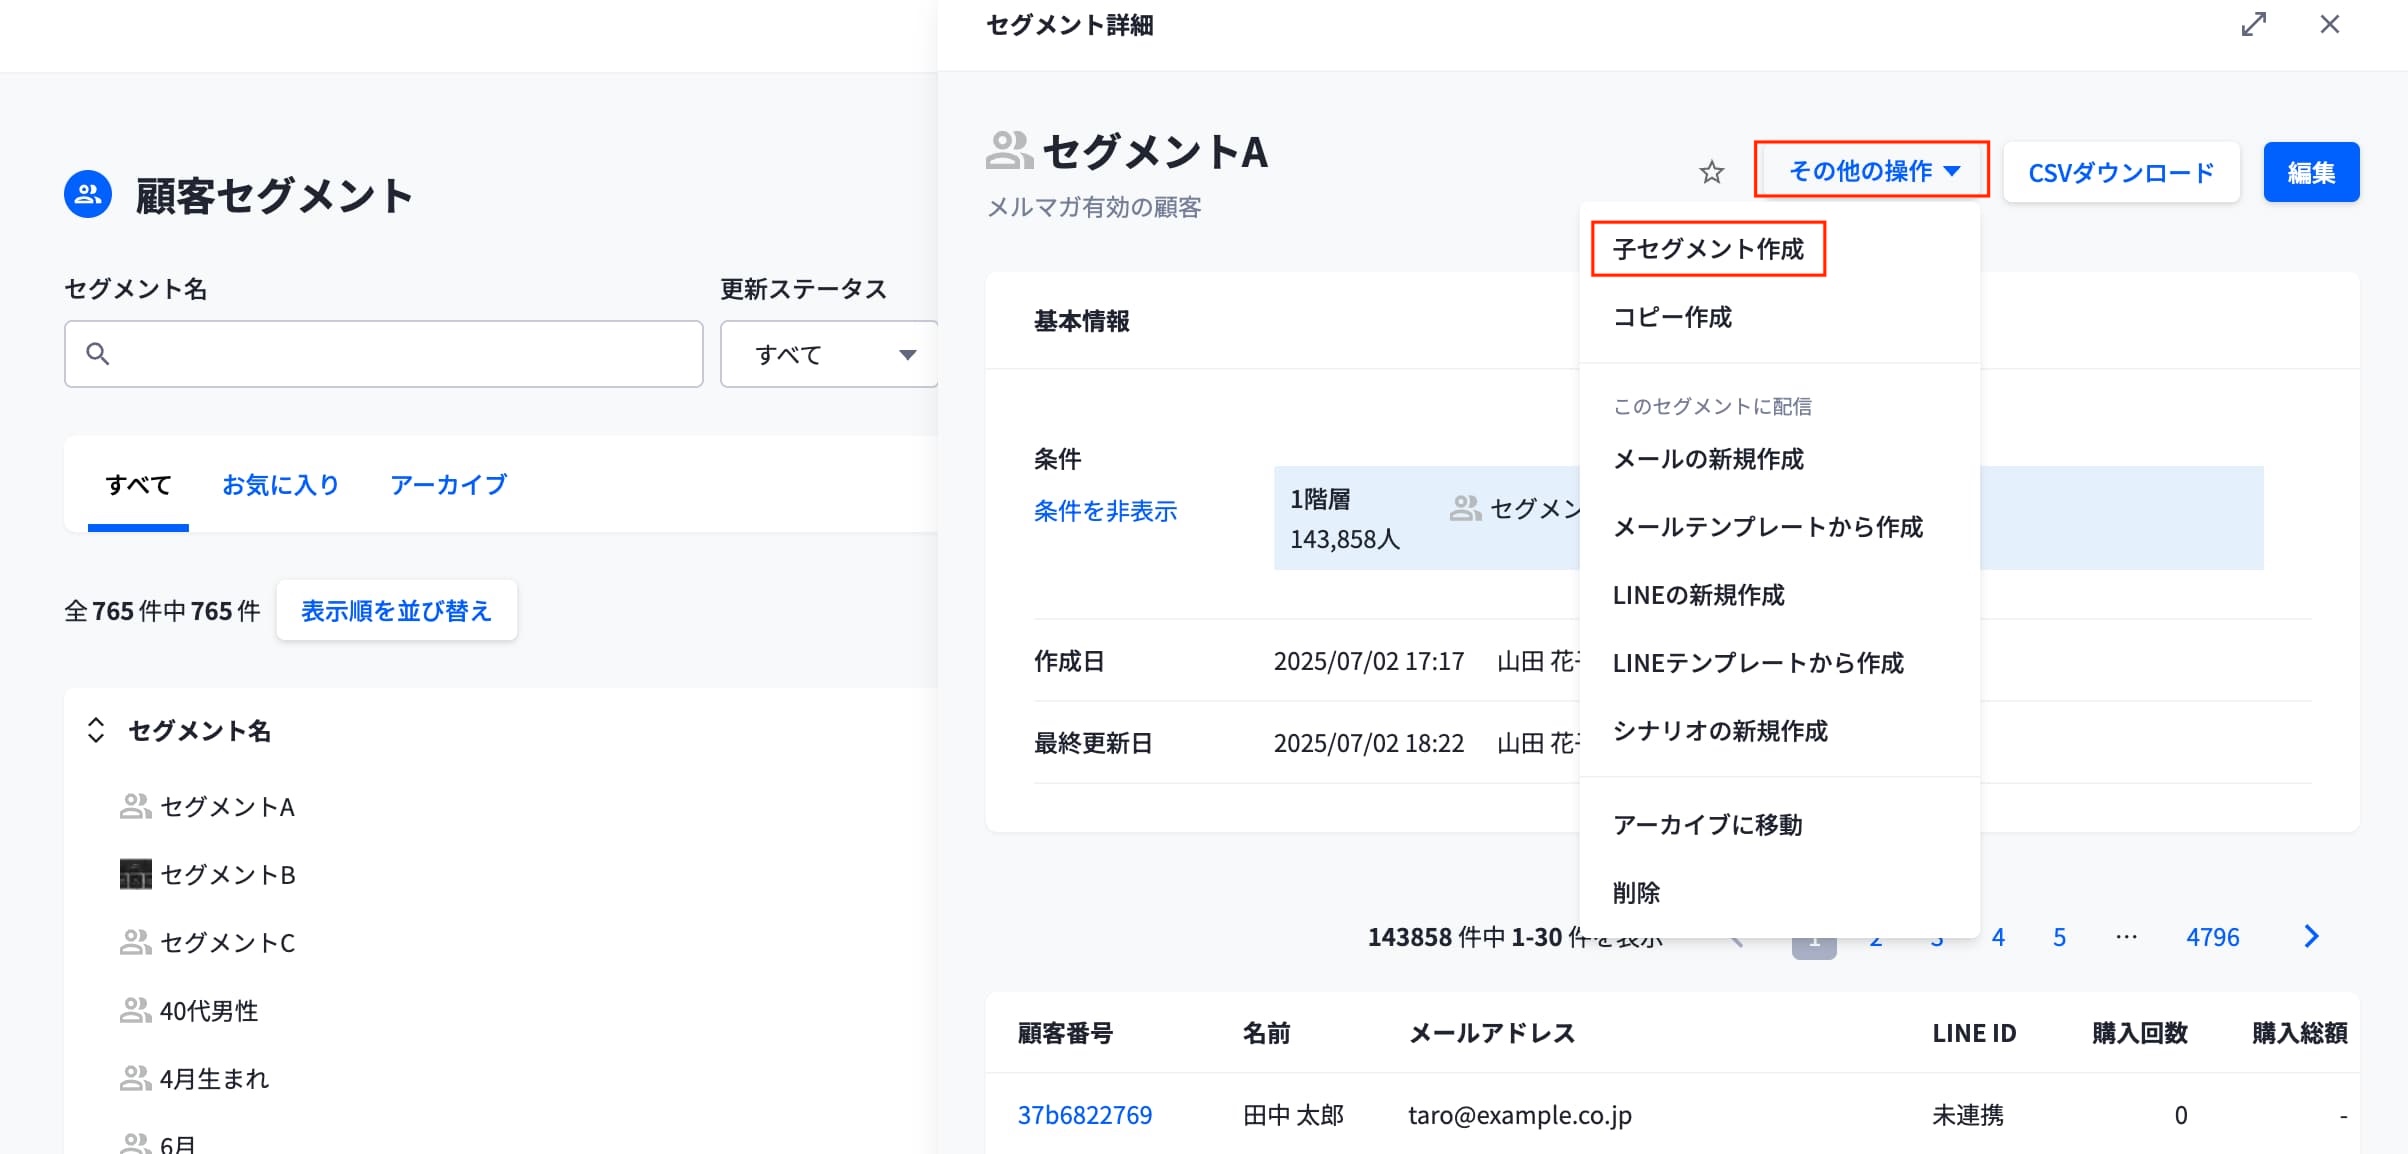This screenshot has height=1154, width=2408.
Task: Select LINEの新規作成 menu entry
Action: click(x=1698, y=595)
